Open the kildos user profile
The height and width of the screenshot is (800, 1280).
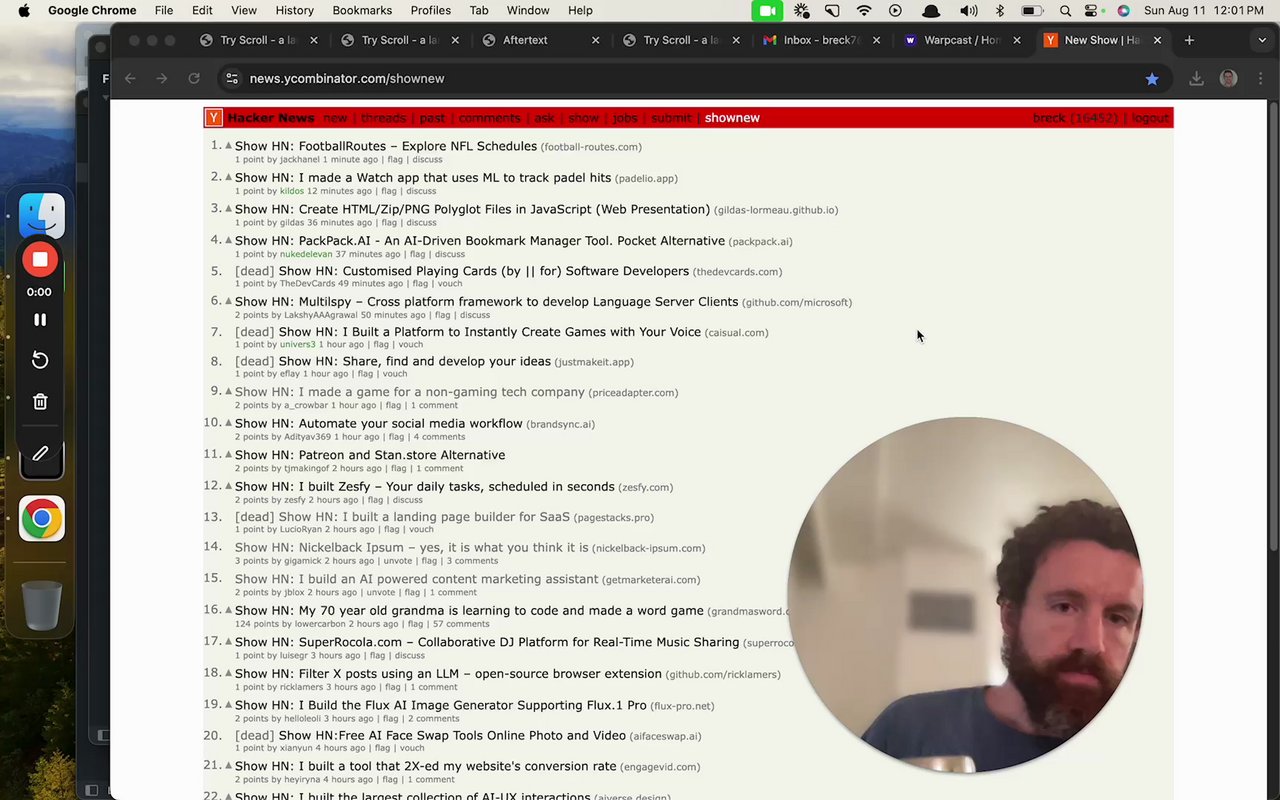tap(292, 191)
